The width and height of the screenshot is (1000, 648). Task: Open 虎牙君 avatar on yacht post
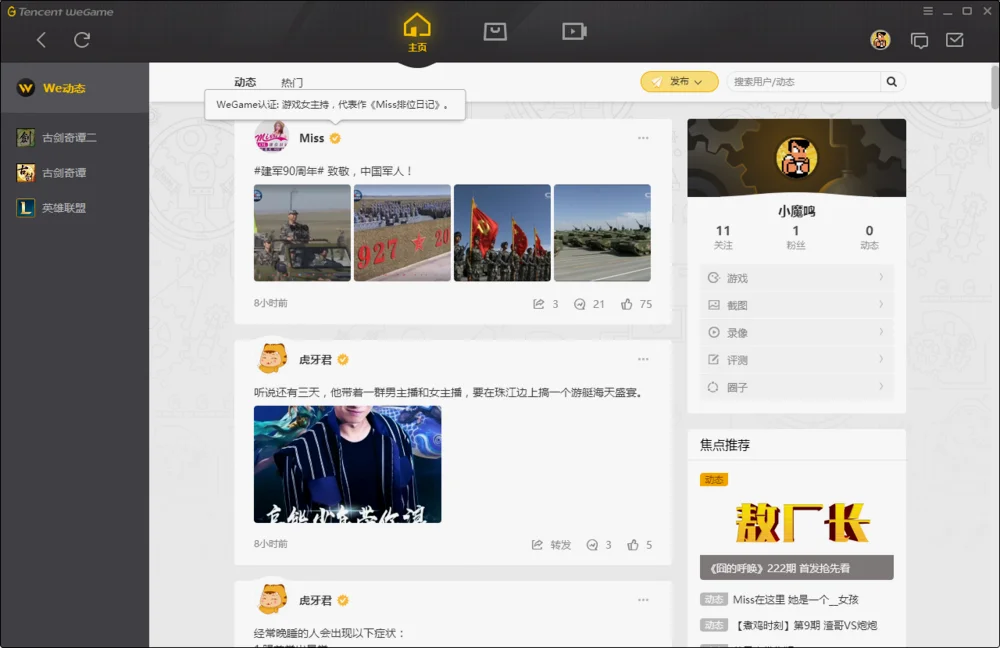tap(272, 358)
